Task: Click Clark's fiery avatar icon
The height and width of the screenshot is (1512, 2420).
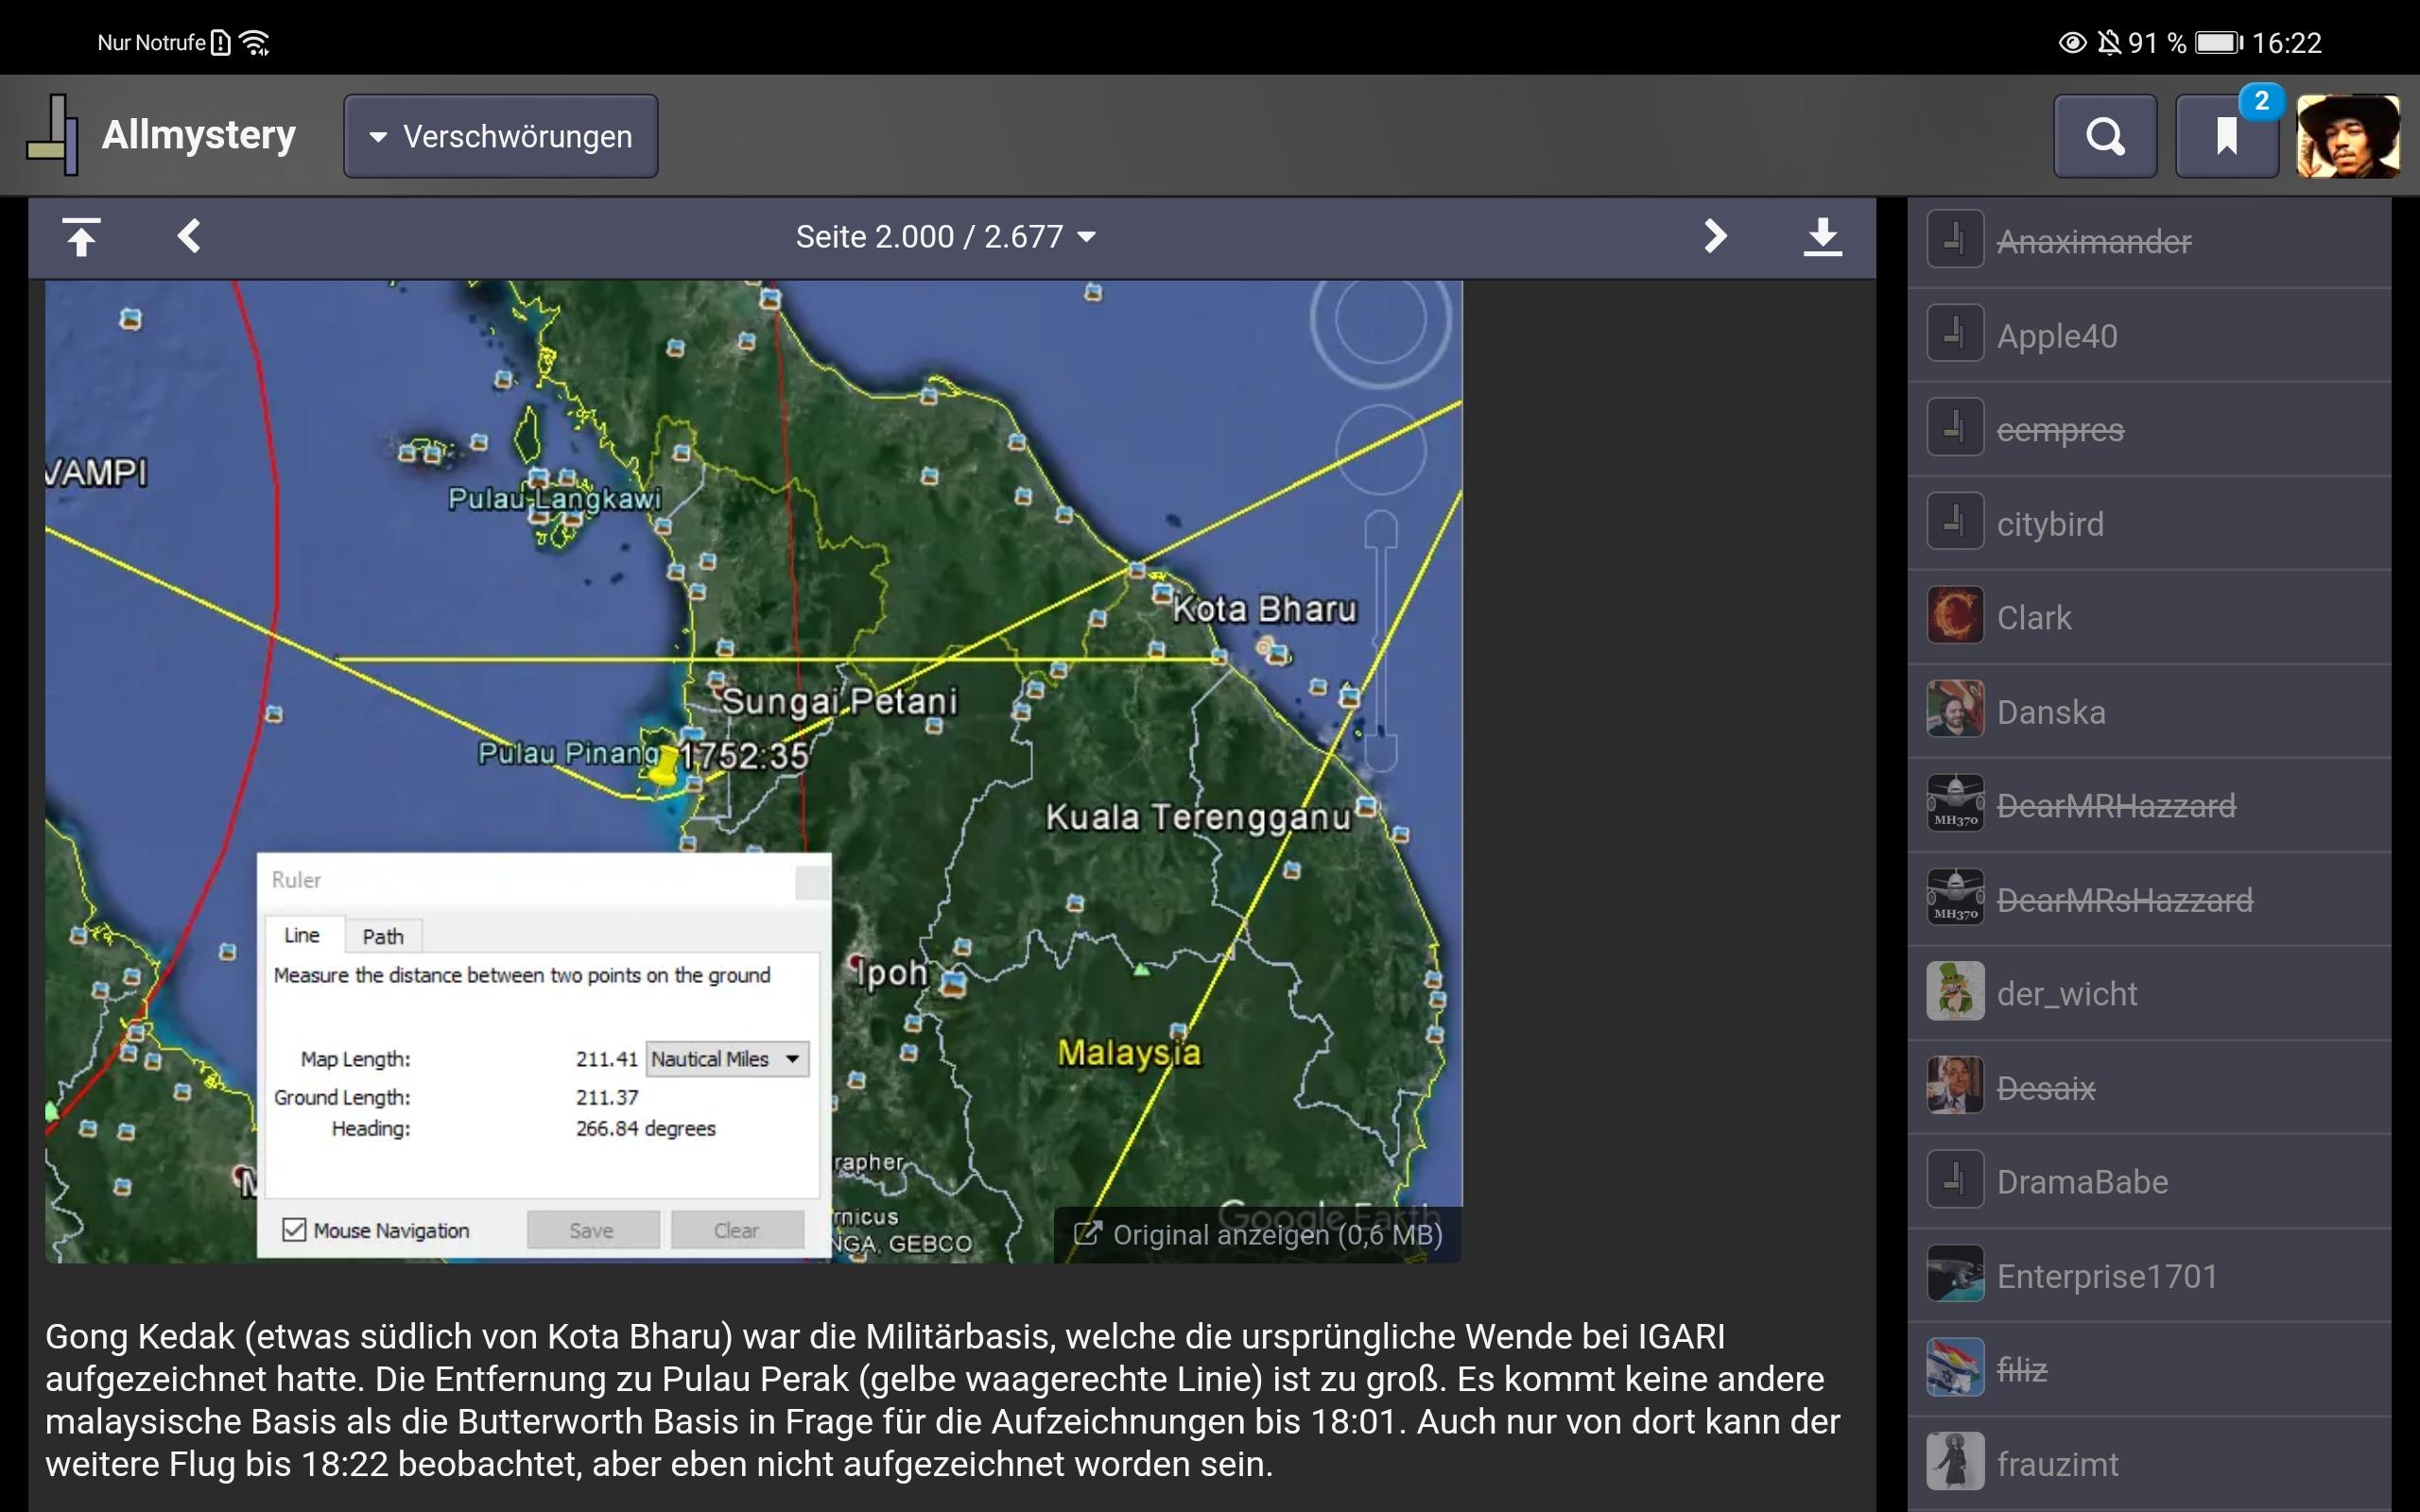Action: tap(1955, 615)
